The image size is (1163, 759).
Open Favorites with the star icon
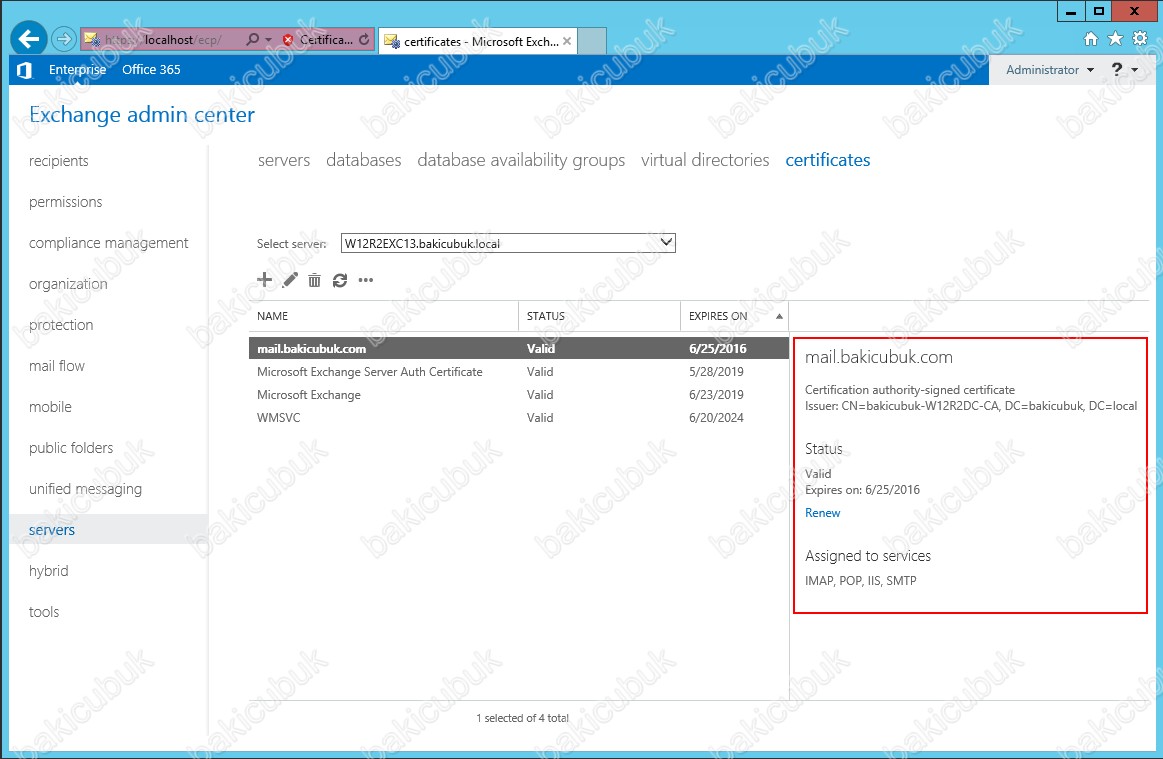point(1115,39)
